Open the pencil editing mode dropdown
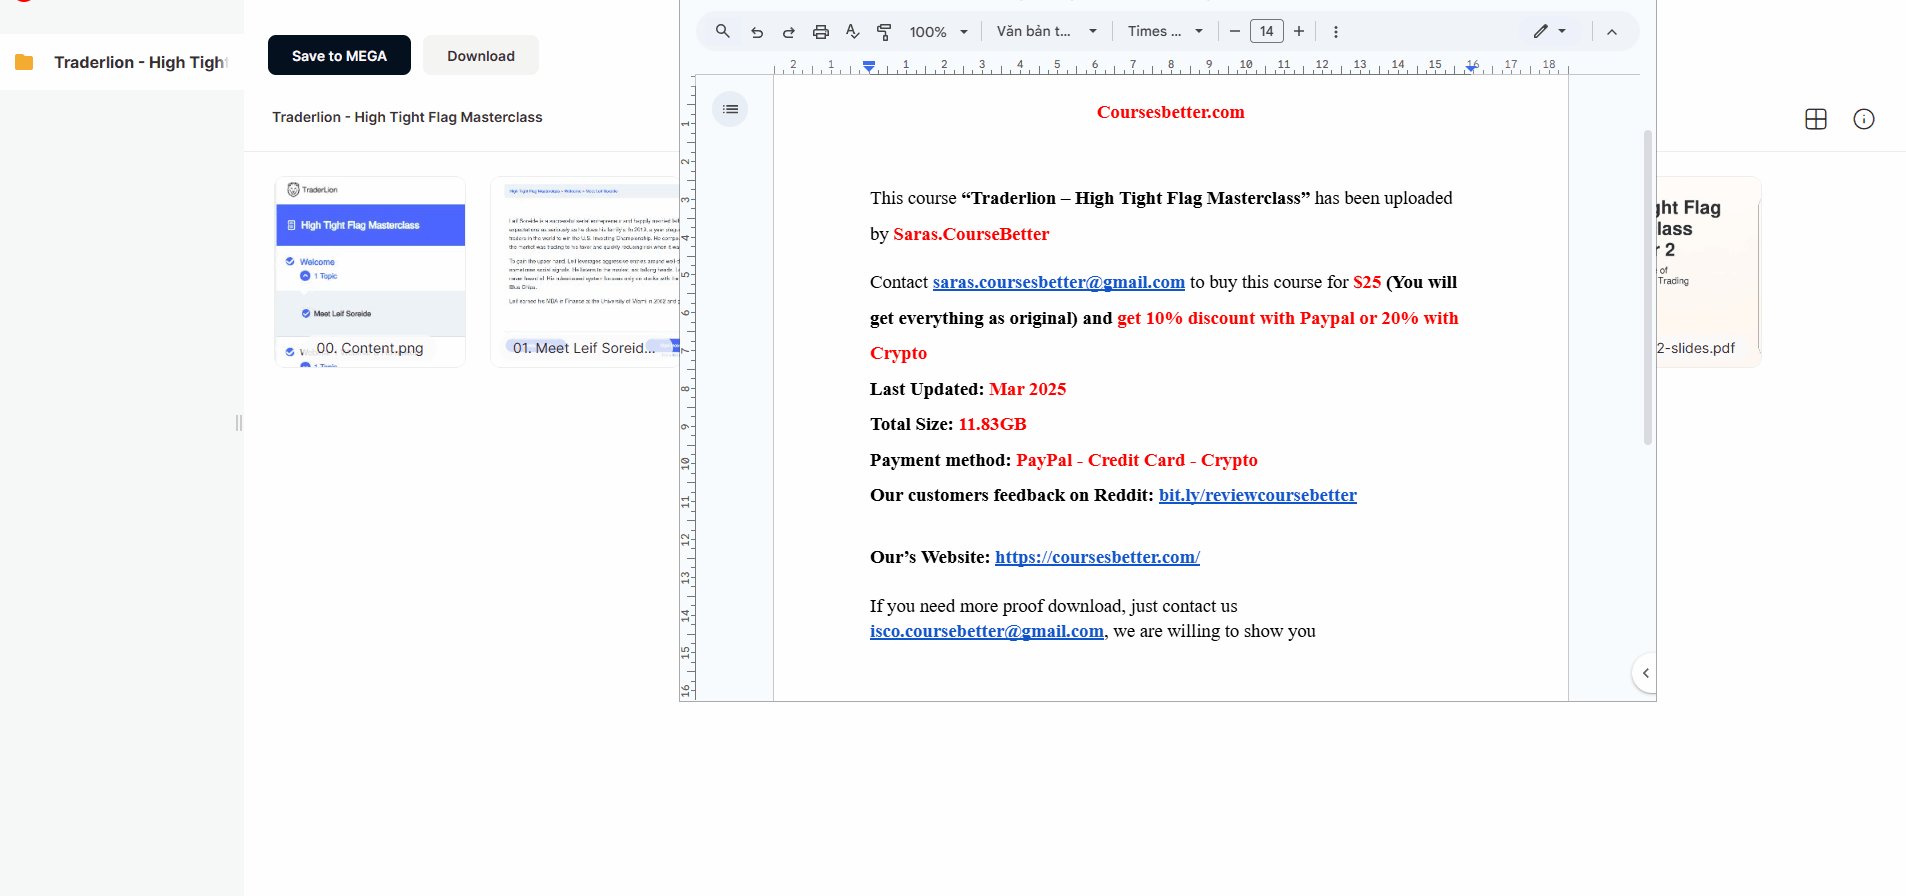This screenshot has width=1906, height=896. (x=1549, y=31)
